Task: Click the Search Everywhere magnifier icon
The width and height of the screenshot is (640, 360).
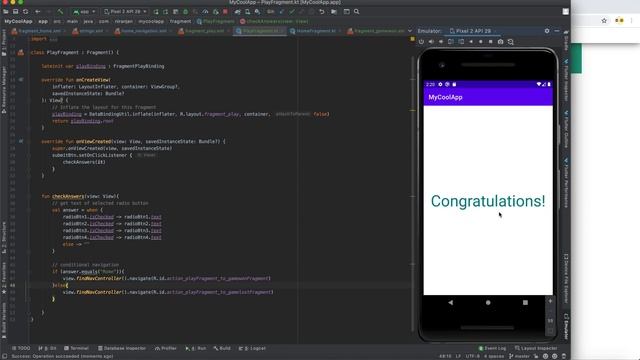Action: tap(356, 11)
